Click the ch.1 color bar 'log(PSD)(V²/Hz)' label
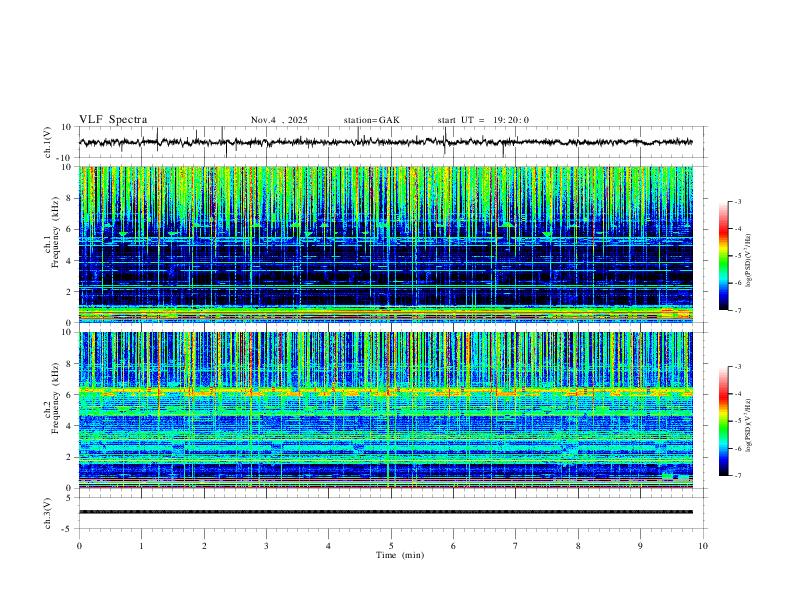Viewport: 792px width, 612px height. tap(749, 261)
